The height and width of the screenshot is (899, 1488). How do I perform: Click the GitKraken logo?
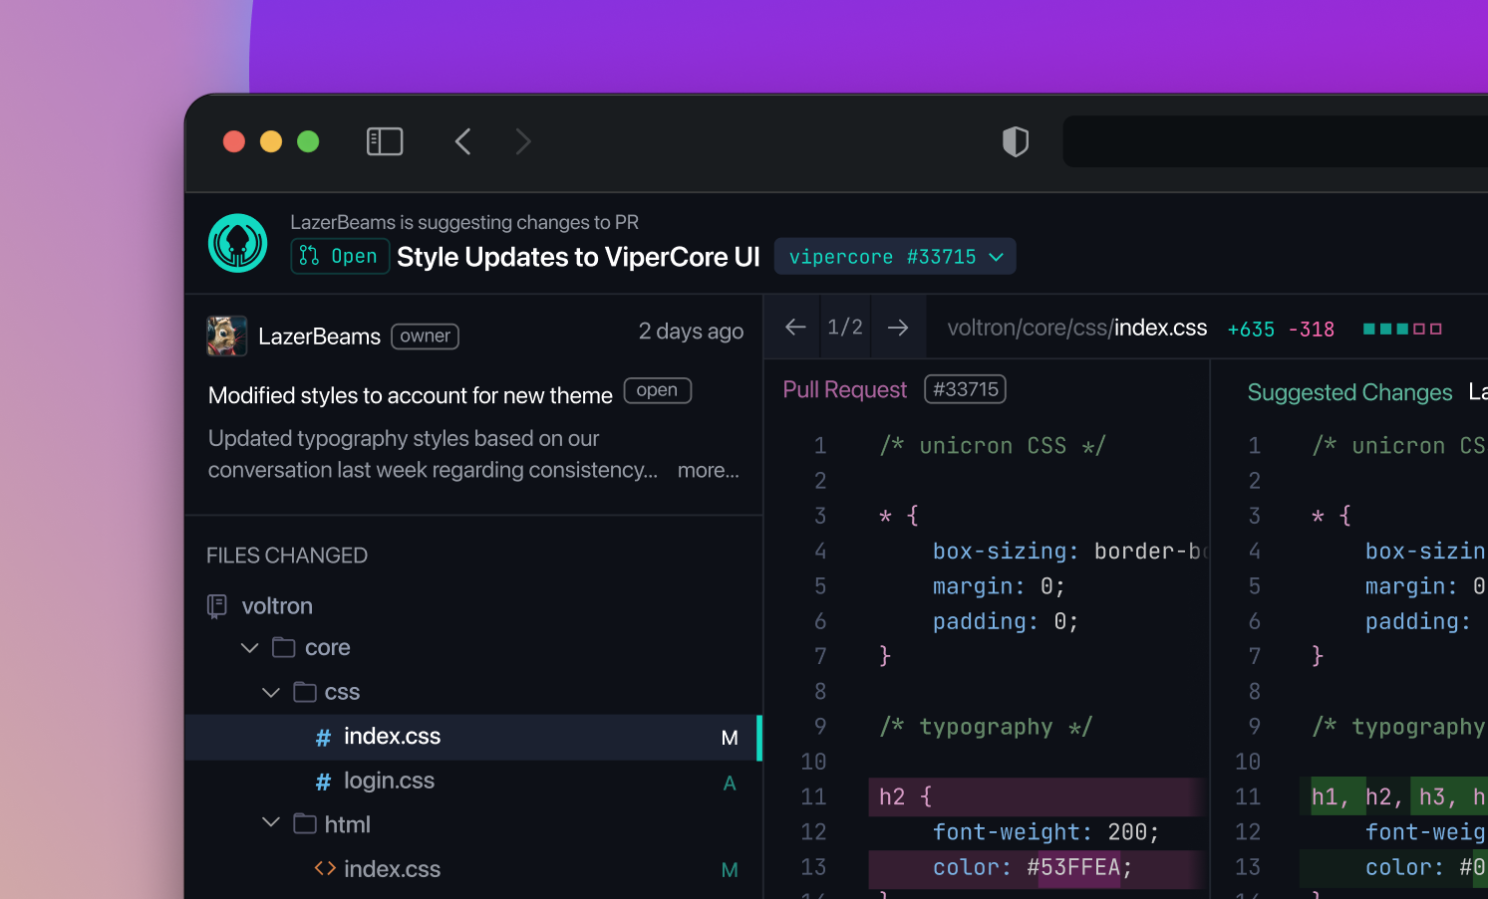(x=238, y=243)
